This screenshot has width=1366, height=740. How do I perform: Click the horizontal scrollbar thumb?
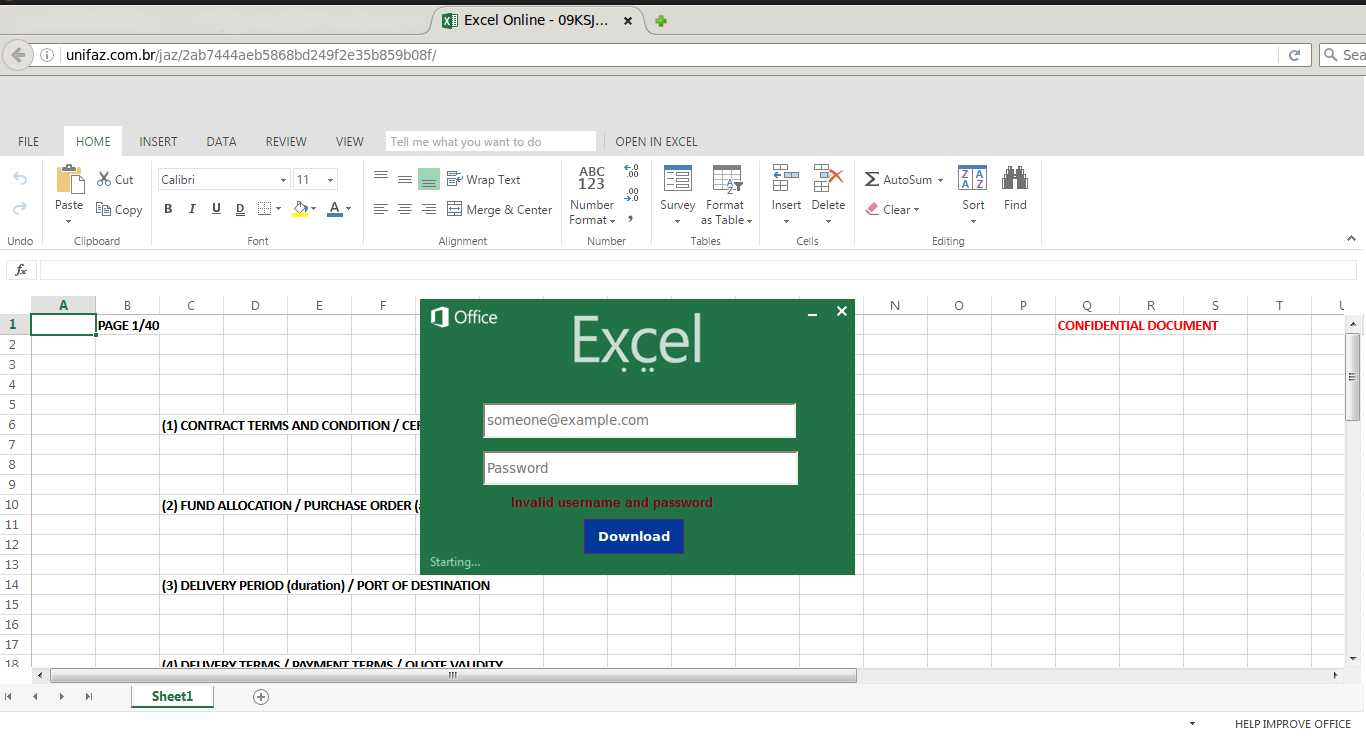pyautogui.click(x=453, y=675)
